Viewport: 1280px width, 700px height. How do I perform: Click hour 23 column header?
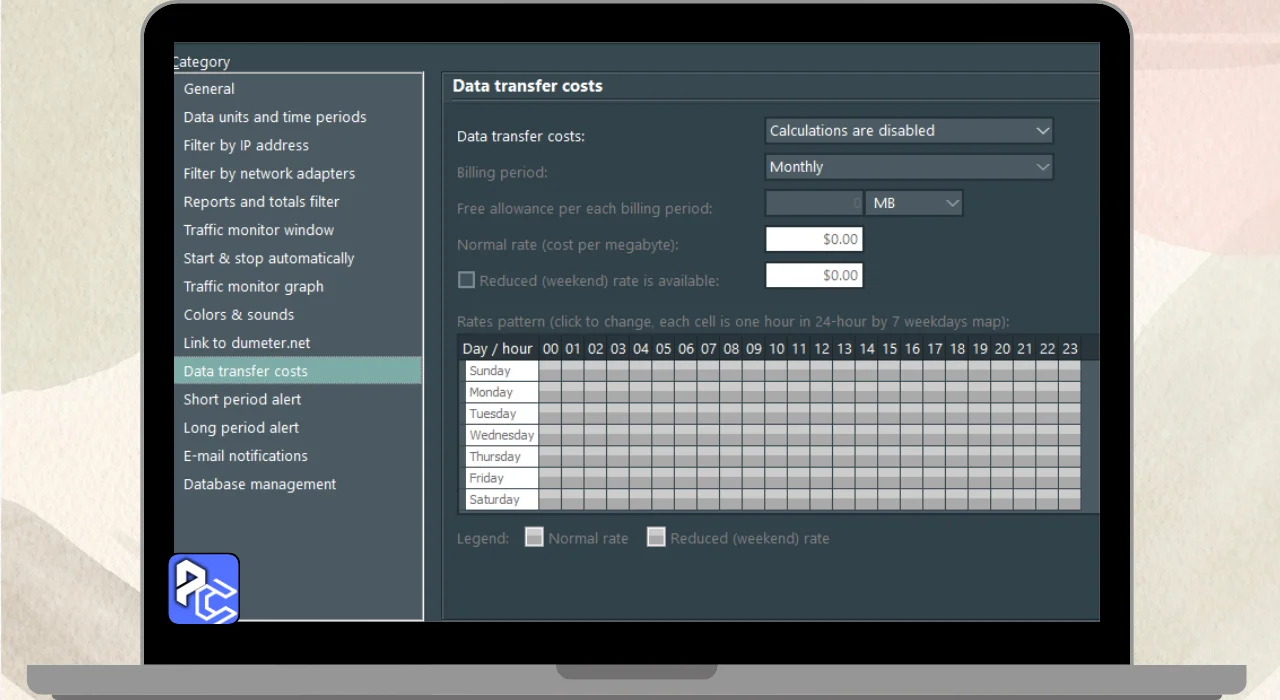tap(1070, 349)
